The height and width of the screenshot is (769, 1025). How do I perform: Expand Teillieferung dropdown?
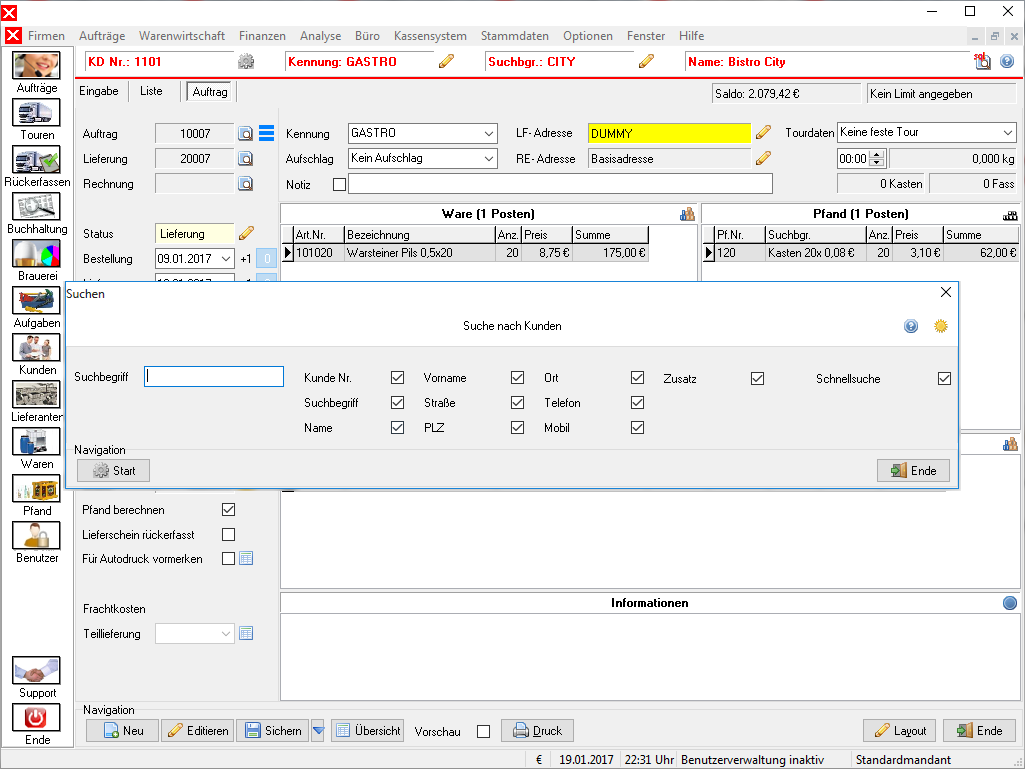pyautogui.click(x=226, y=634)
